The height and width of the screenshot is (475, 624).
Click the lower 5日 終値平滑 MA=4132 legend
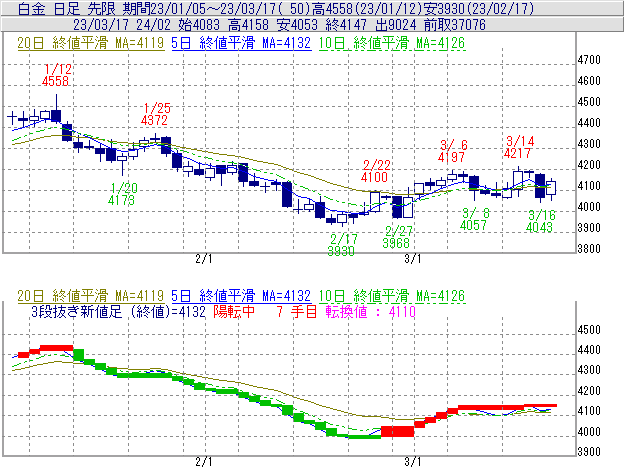tap(241, 296)
